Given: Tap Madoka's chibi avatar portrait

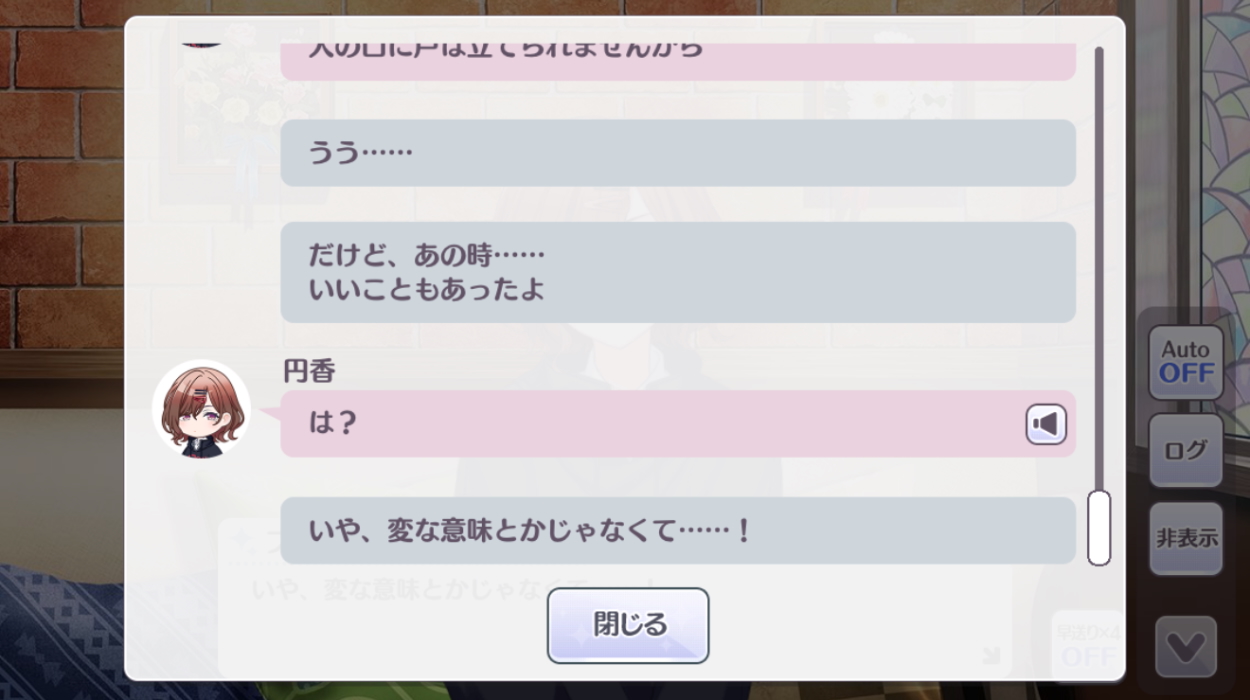Looking at the screenshot, I should (x=201, y=409).
